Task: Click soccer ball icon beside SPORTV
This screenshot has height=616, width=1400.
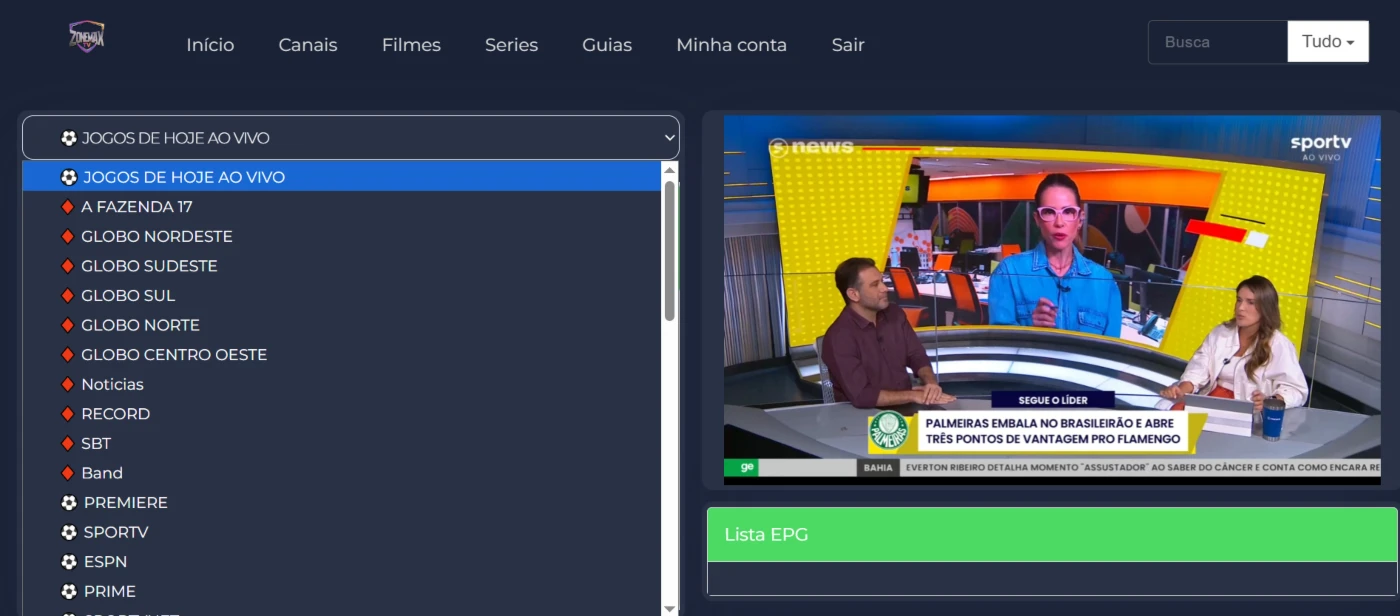Action: 69,532
